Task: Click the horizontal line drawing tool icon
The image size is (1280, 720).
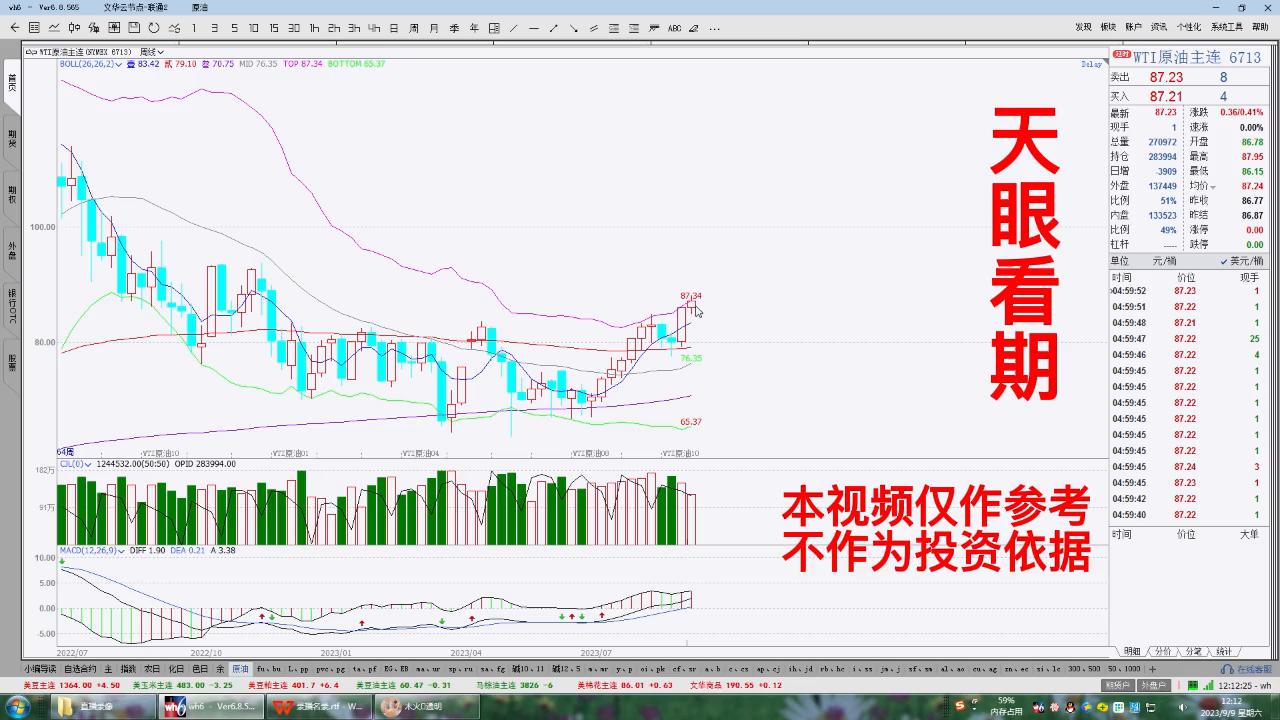Action: point(533,28)
